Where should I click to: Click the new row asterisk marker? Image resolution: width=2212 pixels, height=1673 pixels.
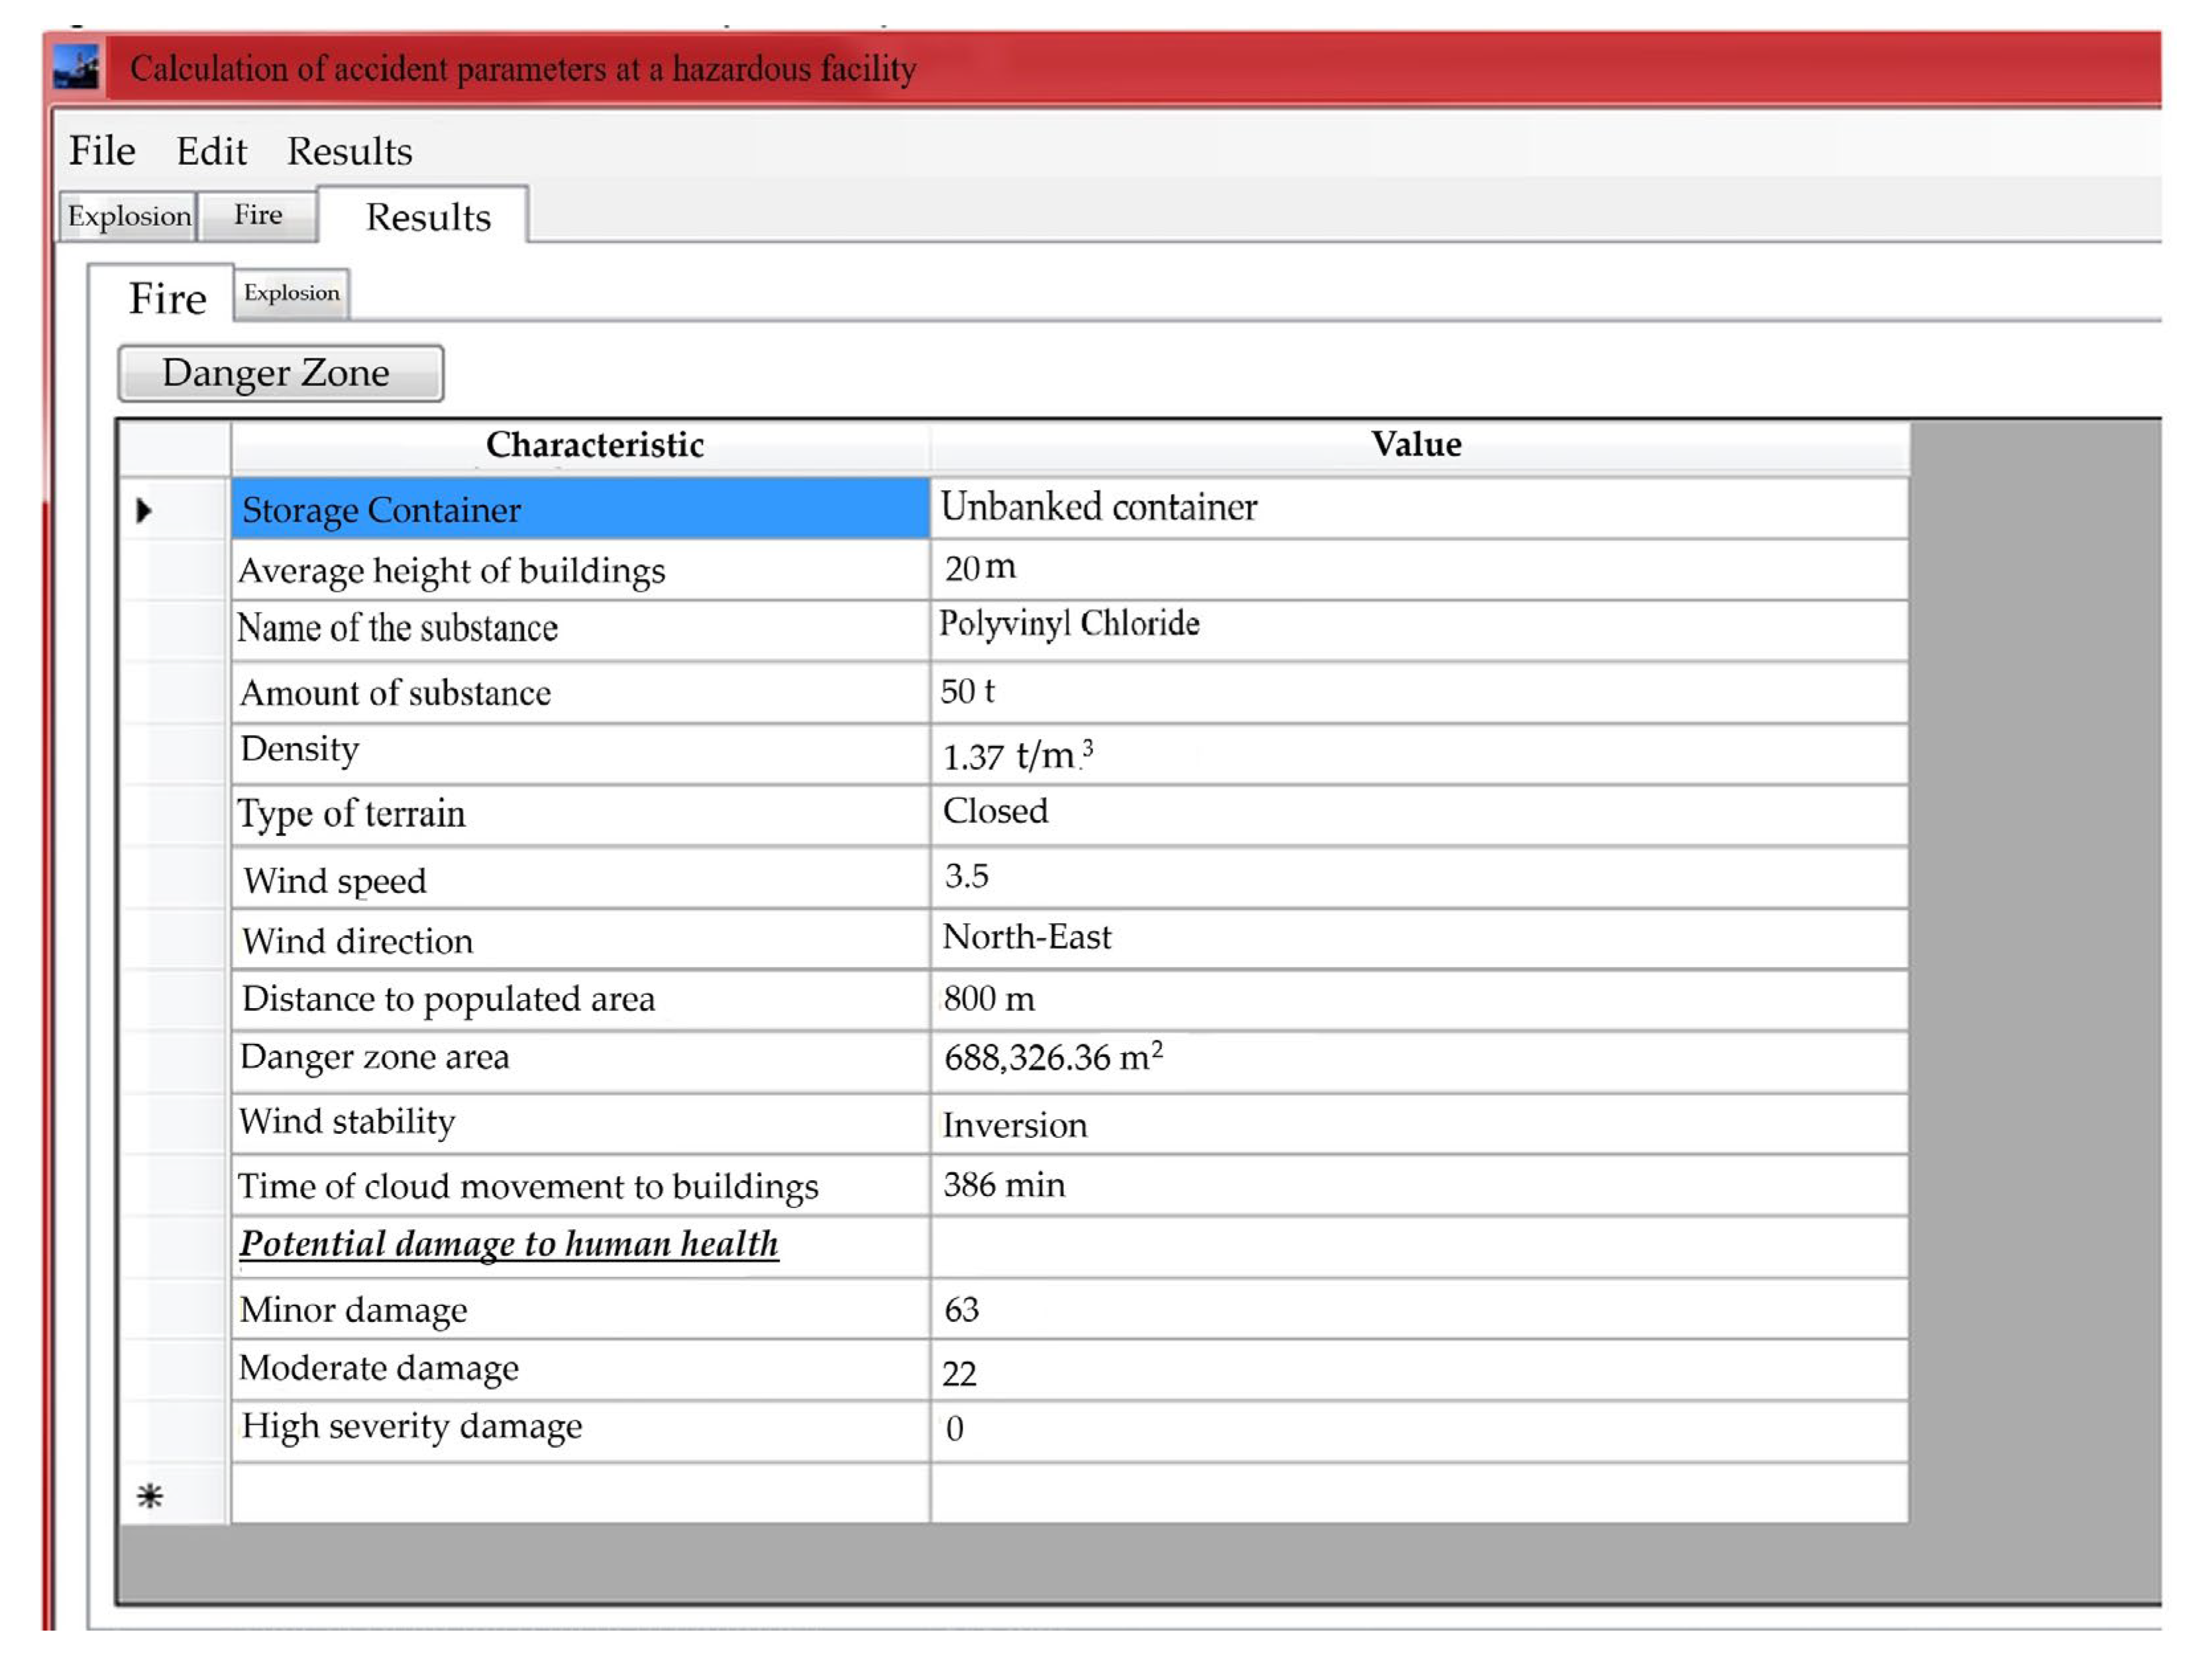click(150, 1496)
